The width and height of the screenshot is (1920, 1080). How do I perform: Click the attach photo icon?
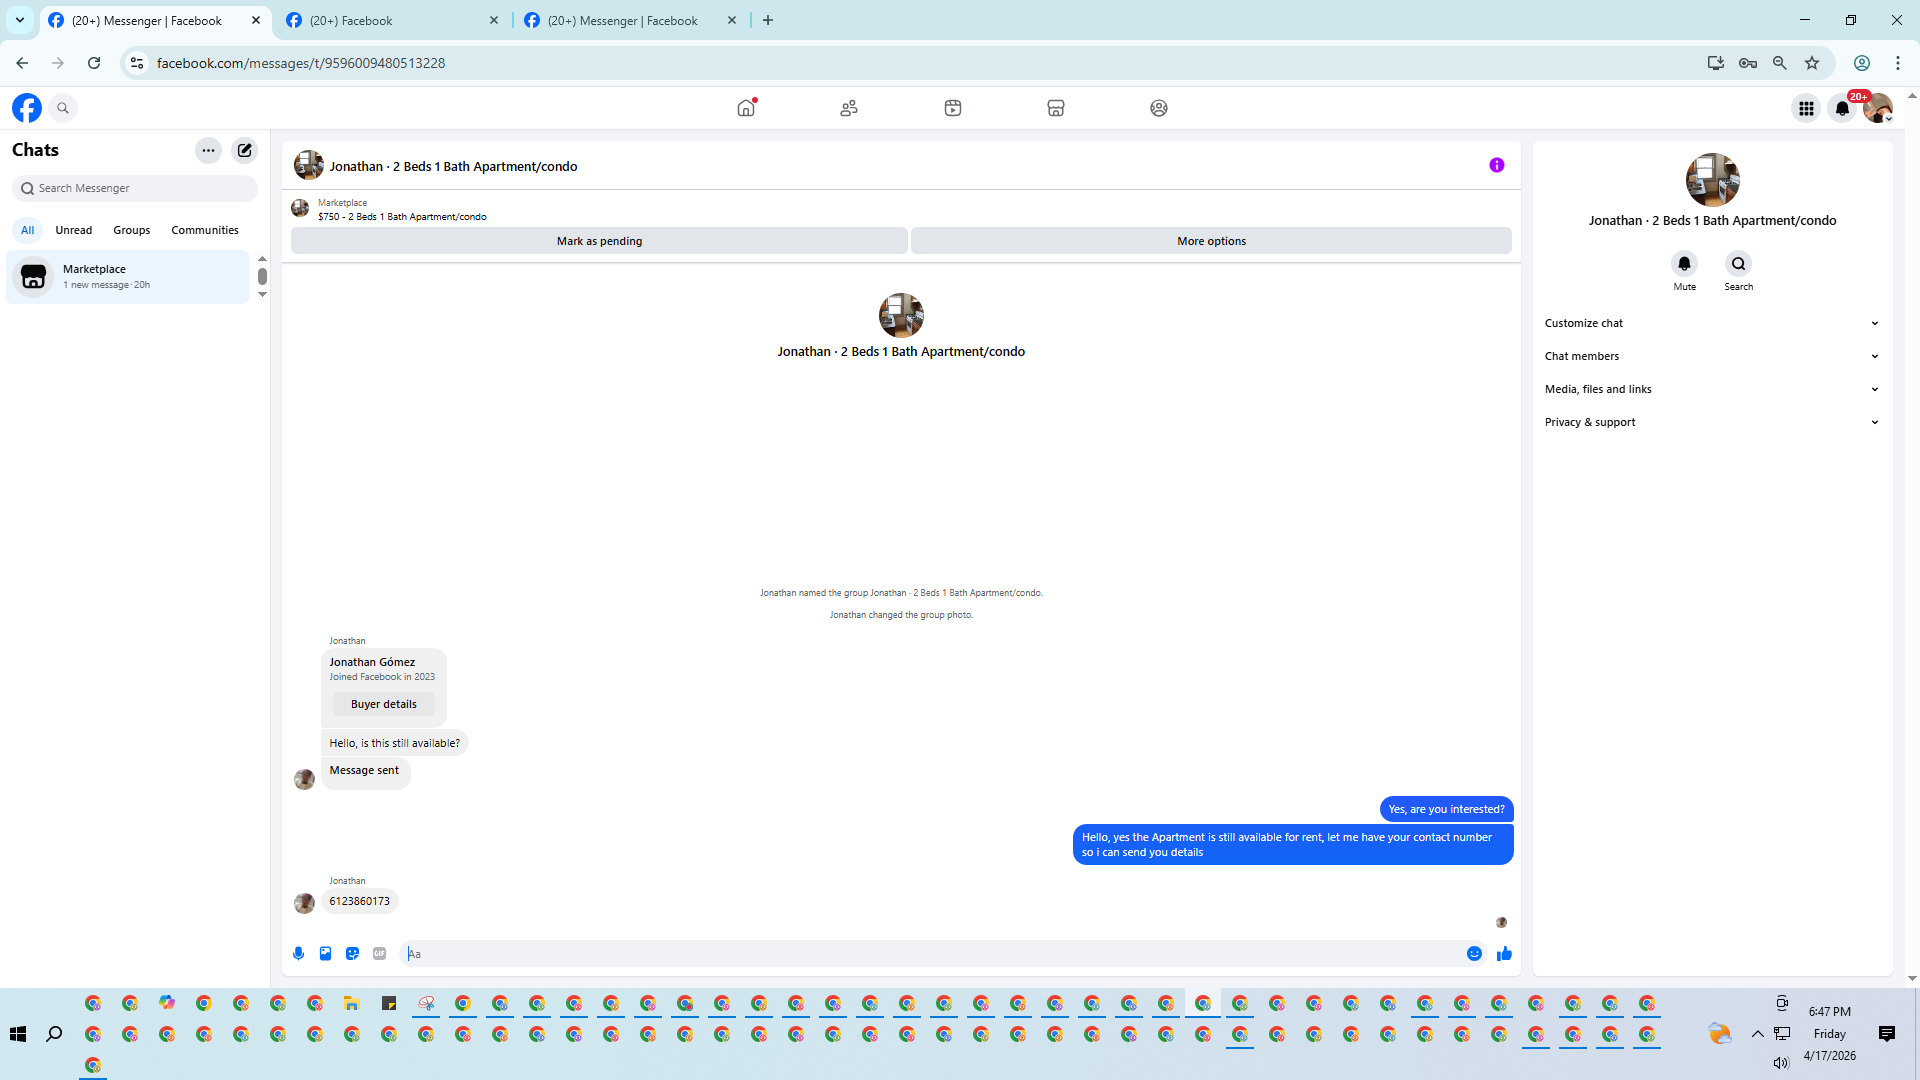(x=325, y=954)
